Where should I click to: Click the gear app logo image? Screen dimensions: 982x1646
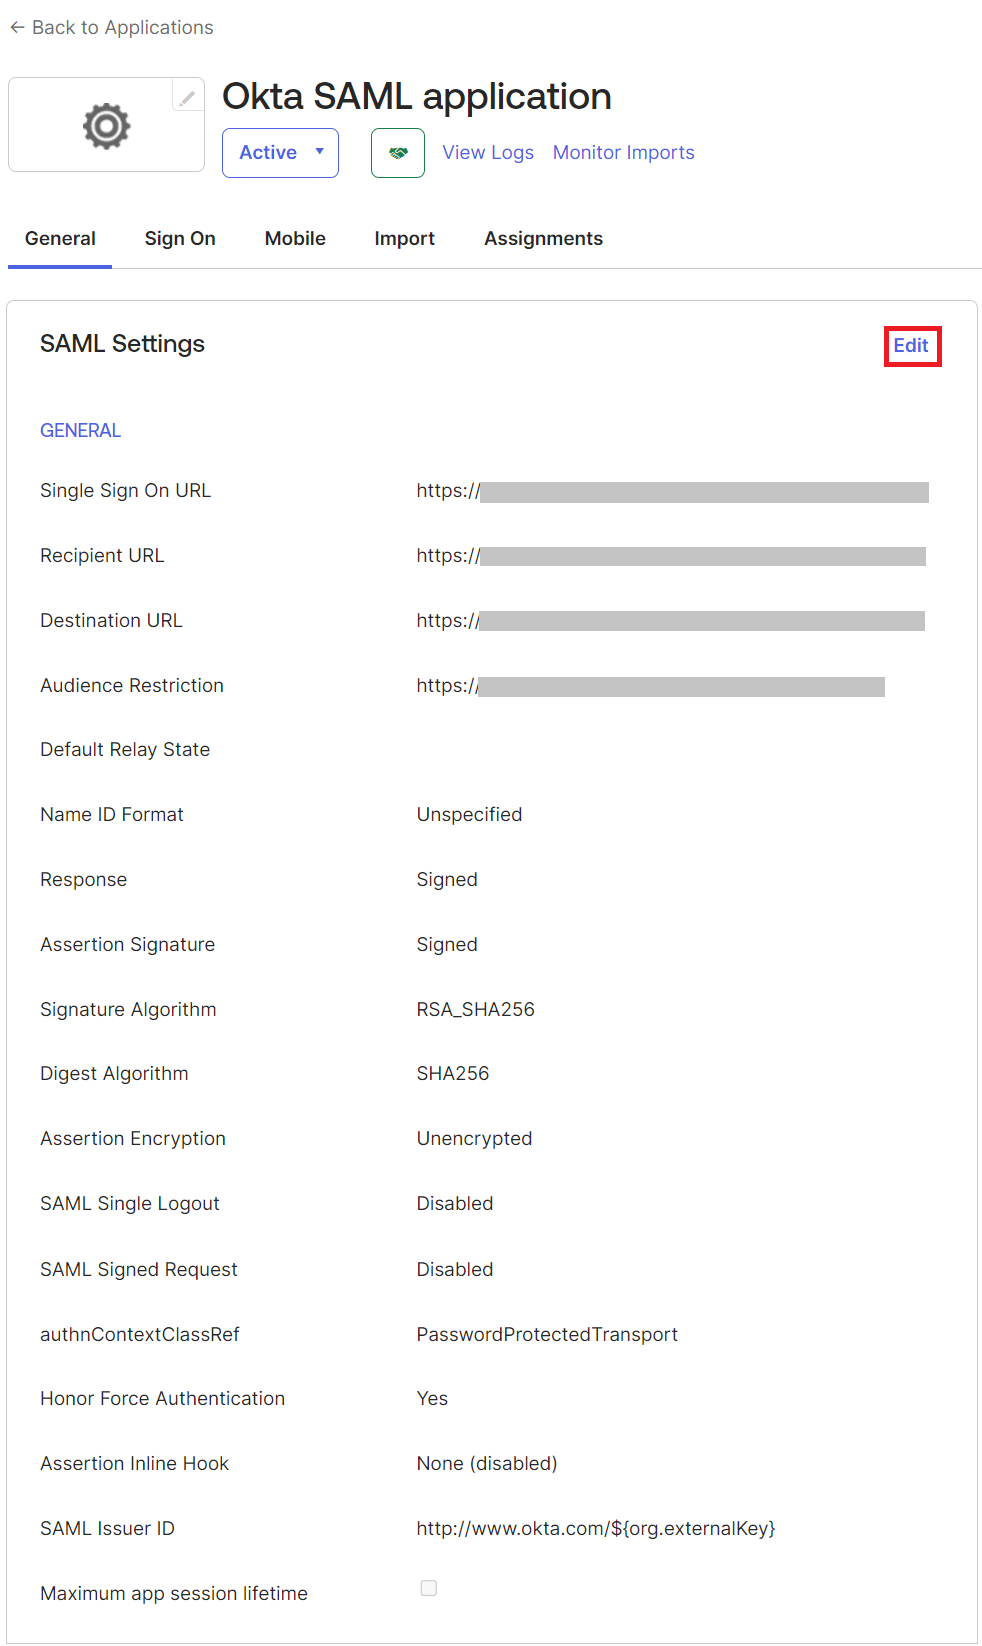106,126
